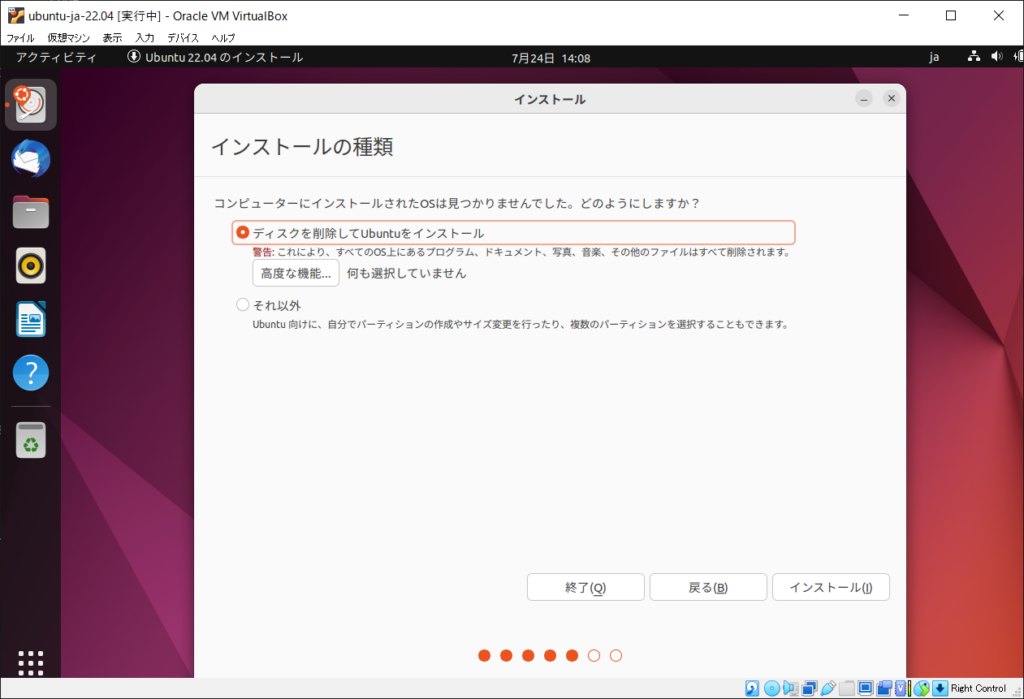
Task: Open the 仮想マシン menu
Action: tap(69, 38)
